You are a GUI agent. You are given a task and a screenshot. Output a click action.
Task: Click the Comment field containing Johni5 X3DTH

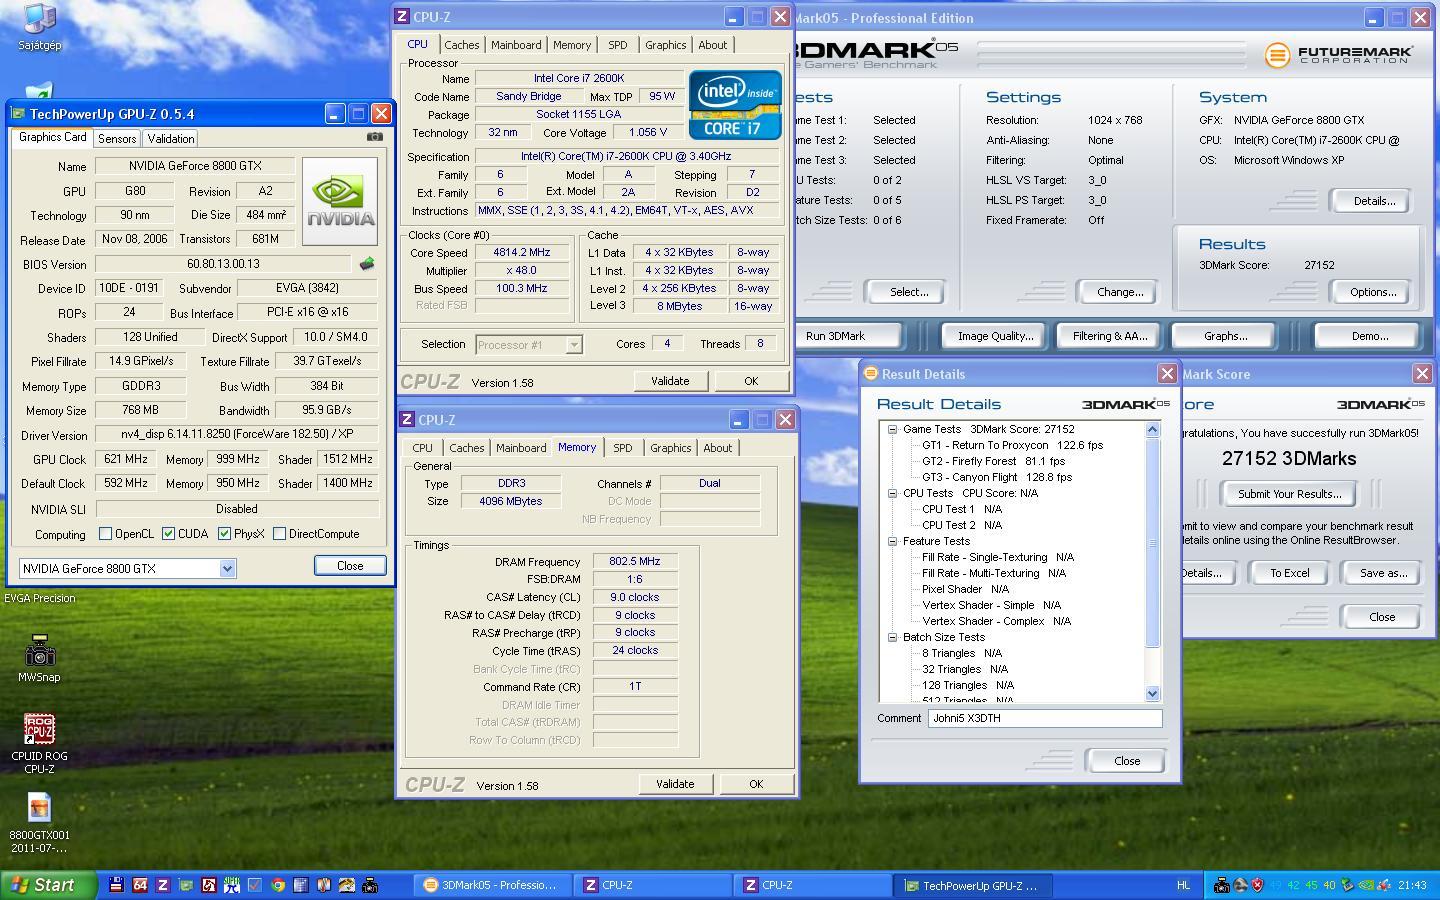coord(1045,718)
